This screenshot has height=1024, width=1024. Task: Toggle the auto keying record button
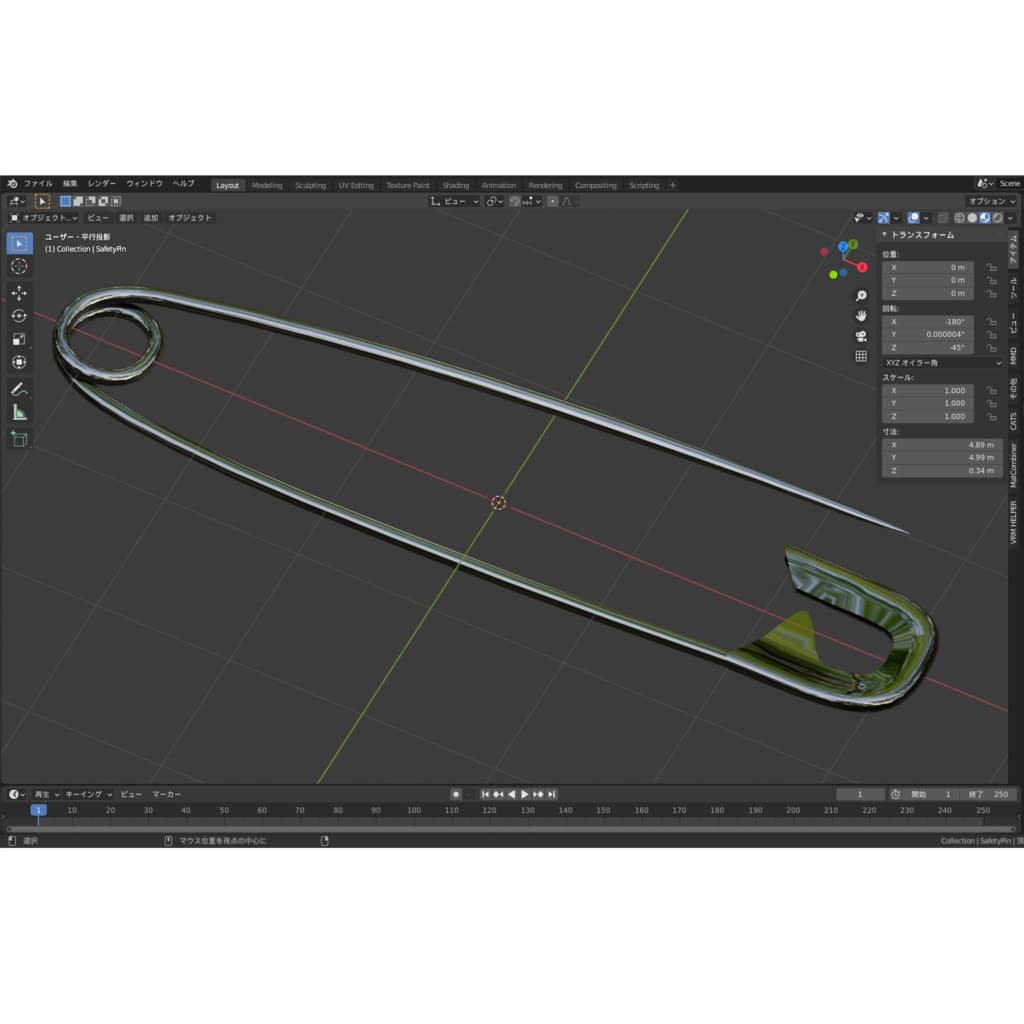(x=456, y=795)
